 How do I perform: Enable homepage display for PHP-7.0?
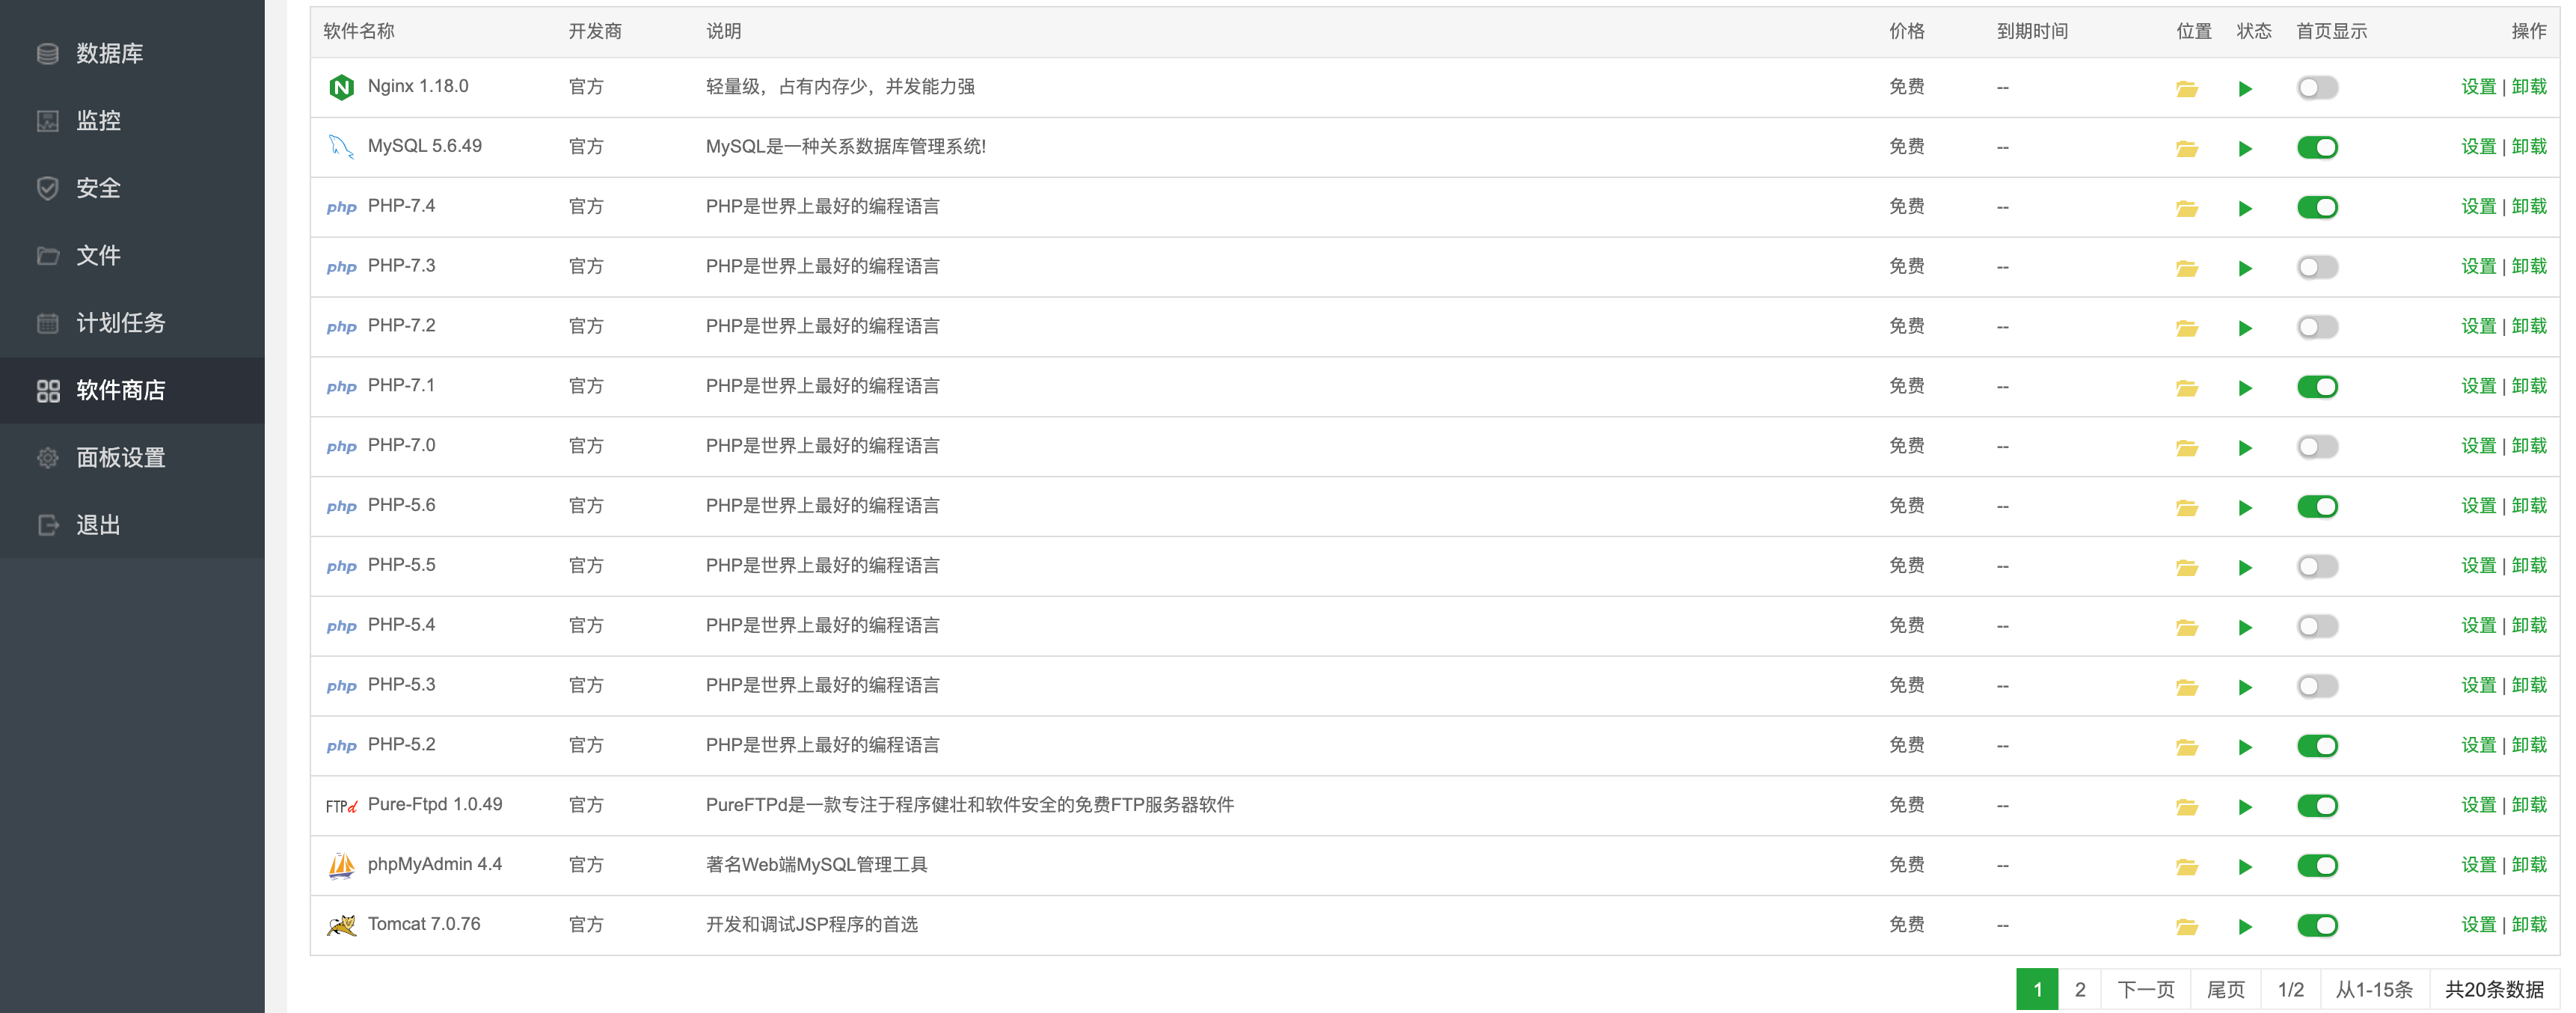2317,447
